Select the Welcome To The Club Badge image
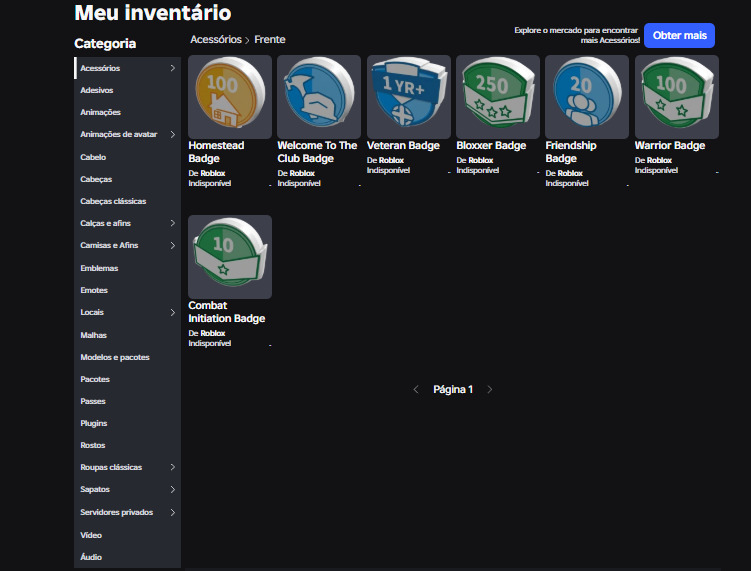This screenshot has width=751, height=571. coord(319,97)
